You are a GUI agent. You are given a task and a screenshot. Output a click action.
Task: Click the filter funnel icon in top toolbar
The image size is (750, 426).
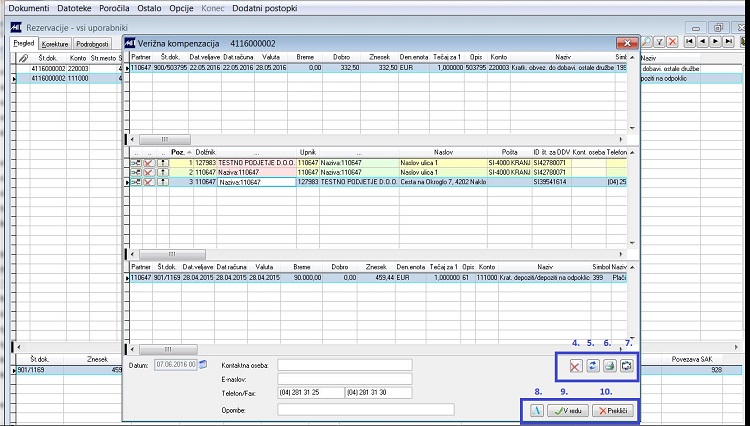point(659,42)
